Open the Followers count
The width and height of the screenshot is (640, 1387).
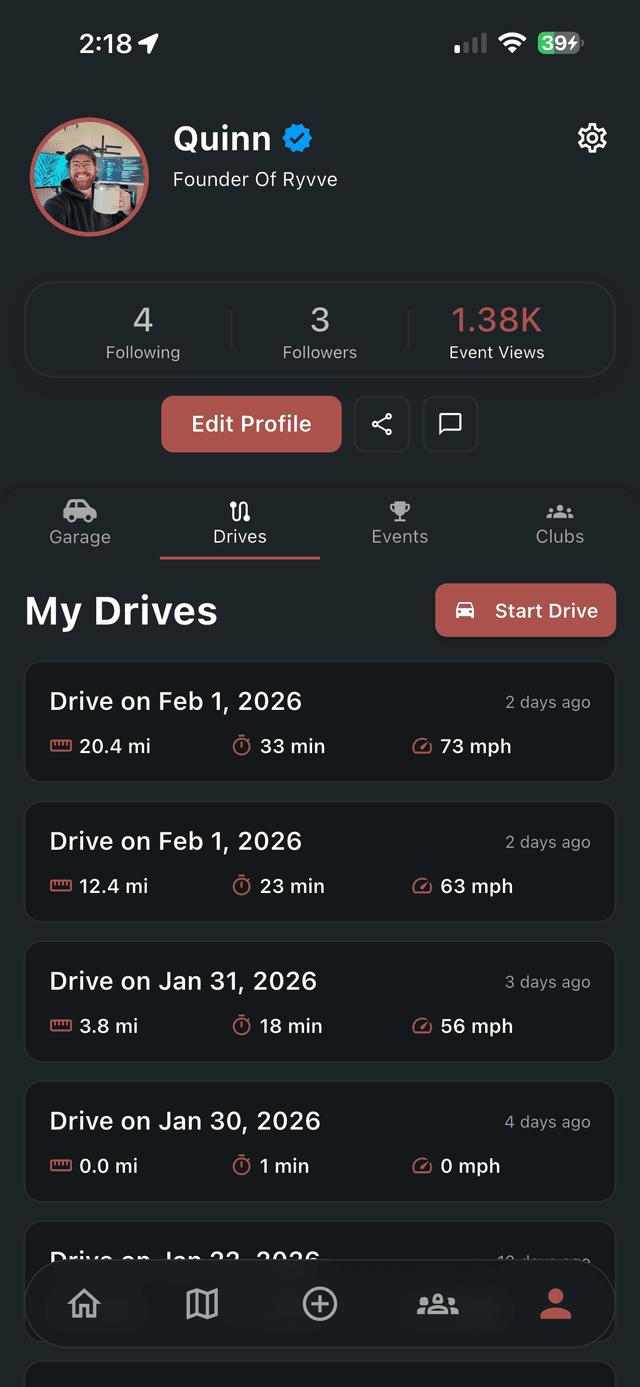[x=320, y=330]
